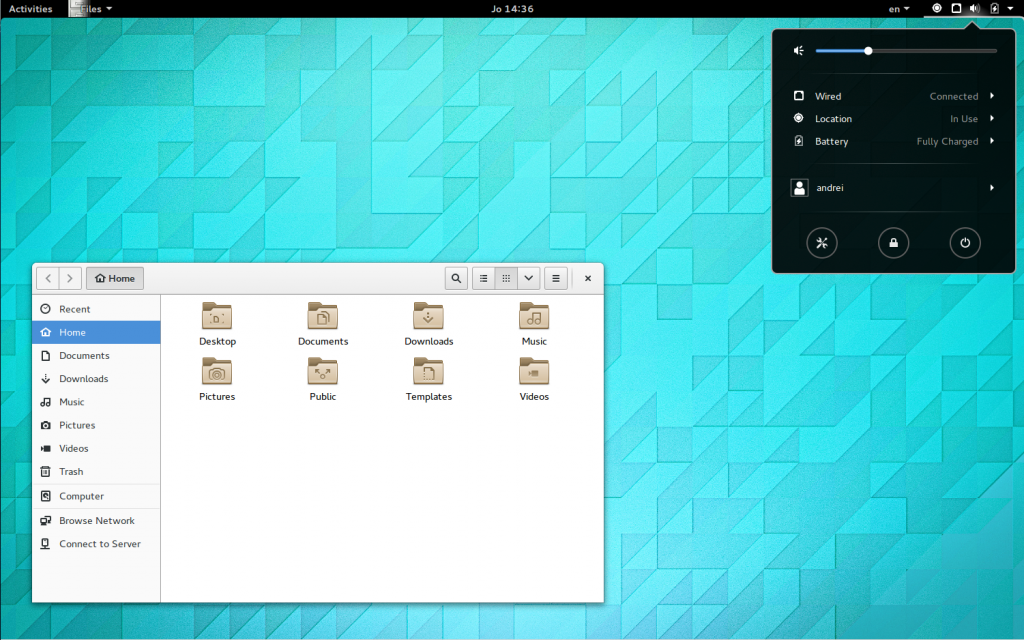The height and width of the screenshot is (640, 1024).
Task: Open the Downloads folder thumbnail
Action: [428, 316]
